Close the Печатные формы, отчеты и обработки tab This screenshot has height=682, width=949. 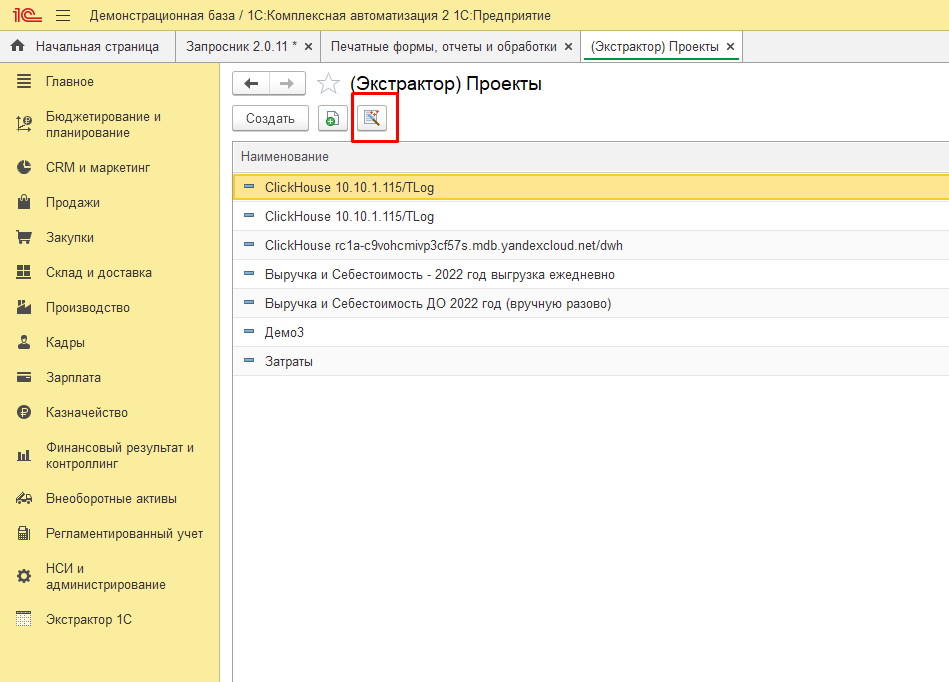(568, 46)
